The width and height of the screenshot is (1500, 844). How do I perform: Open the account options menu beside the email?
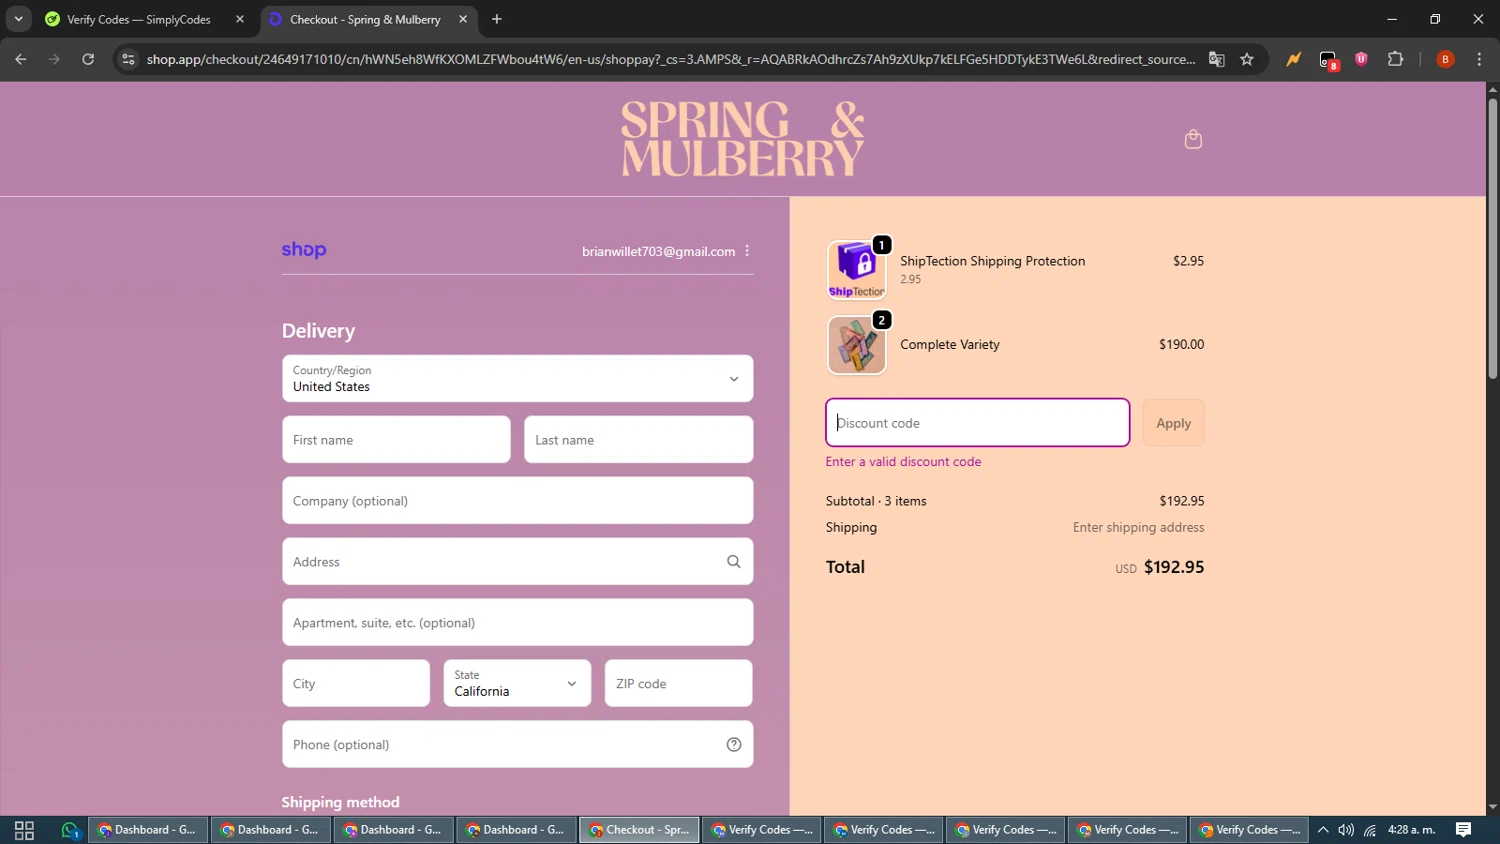coord(747,251)
